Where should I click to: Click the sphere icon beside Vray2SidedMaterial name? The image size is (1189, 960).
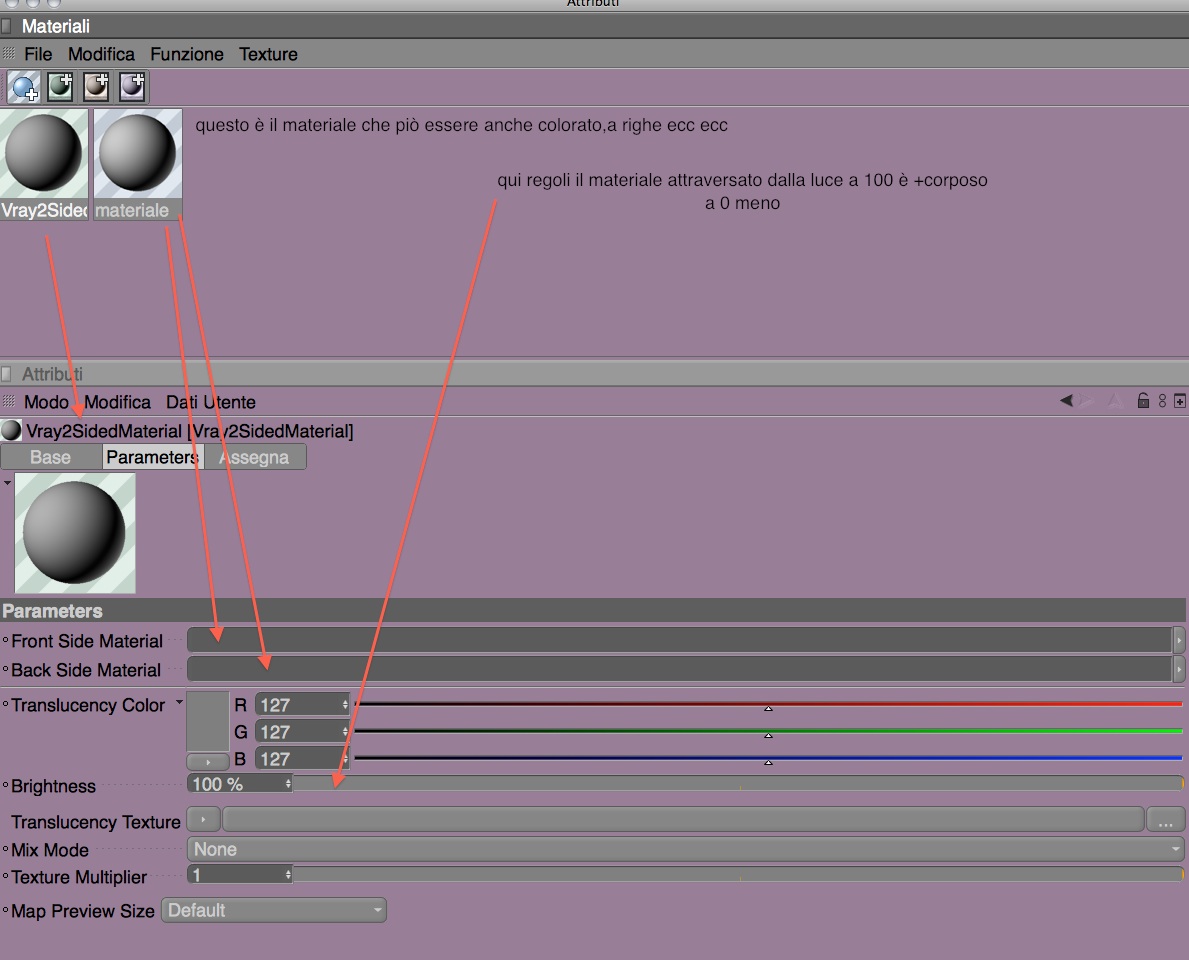[11, 431]
